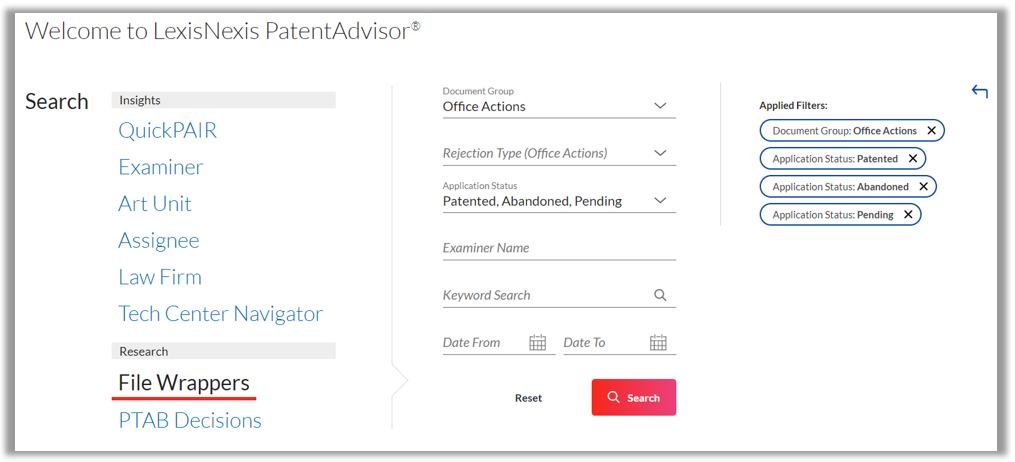1015x462 pixels.
Task: Remove the Application Status: Pending filter
Action: (x=908, y=214)
